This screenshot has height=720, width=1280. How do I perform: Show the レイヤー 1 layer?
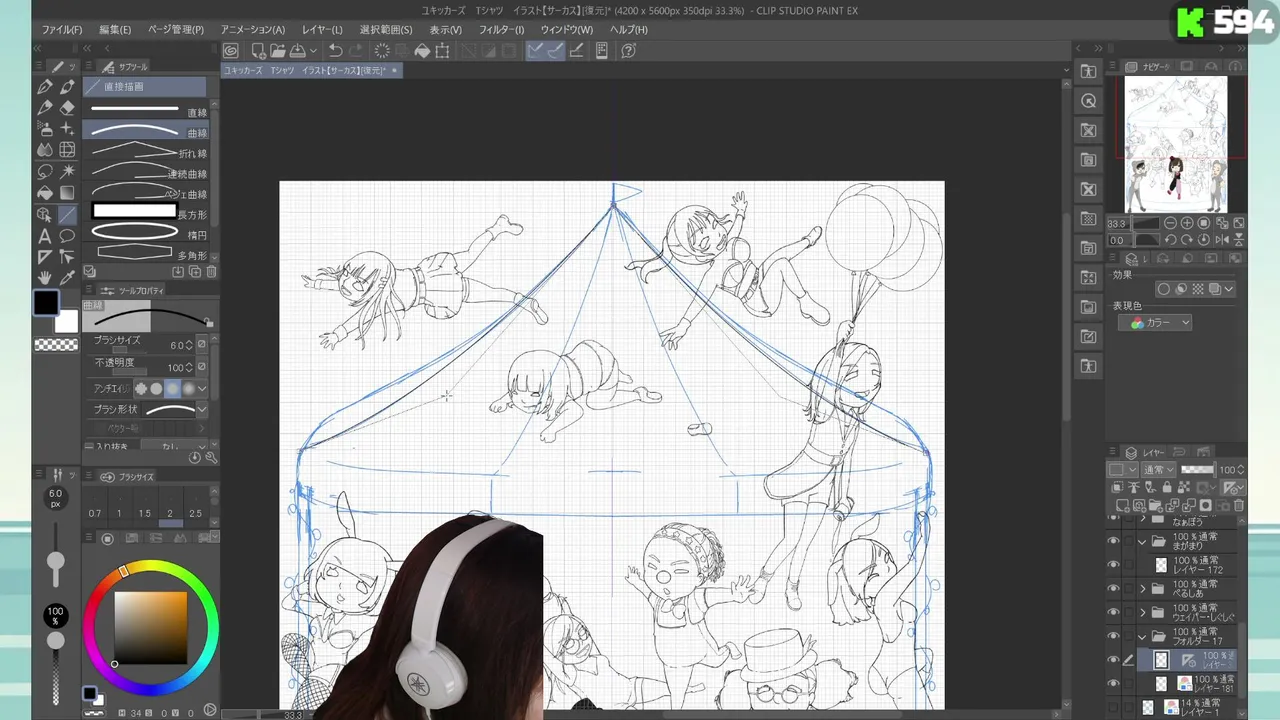(1113, 707)
